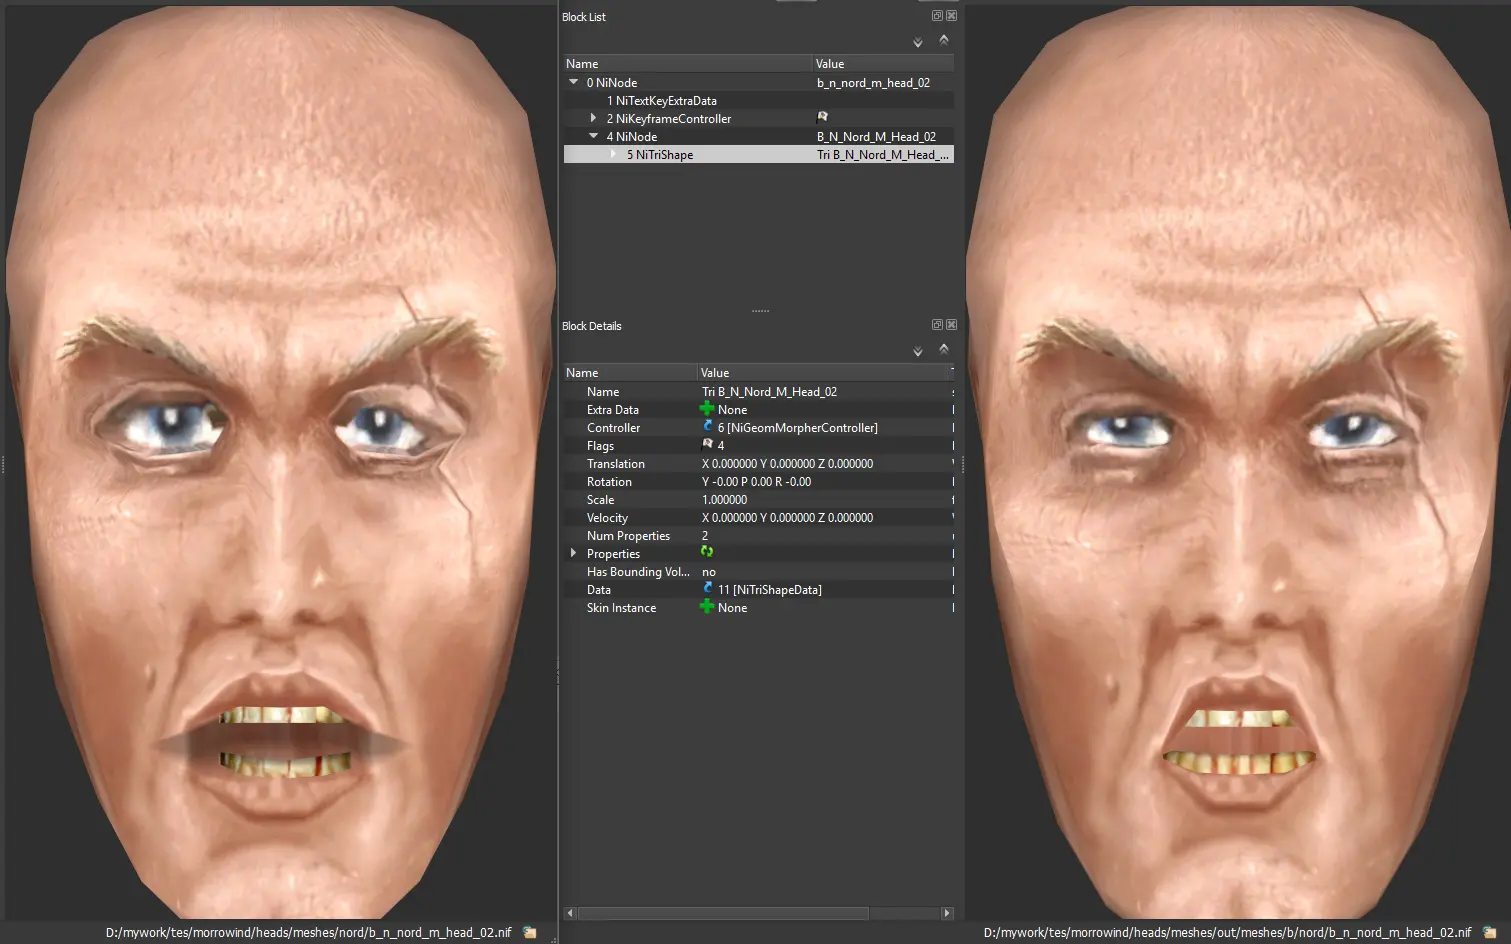Click None value in Skin Instance row
This screenshot has height=944, width=1511.
732,608
